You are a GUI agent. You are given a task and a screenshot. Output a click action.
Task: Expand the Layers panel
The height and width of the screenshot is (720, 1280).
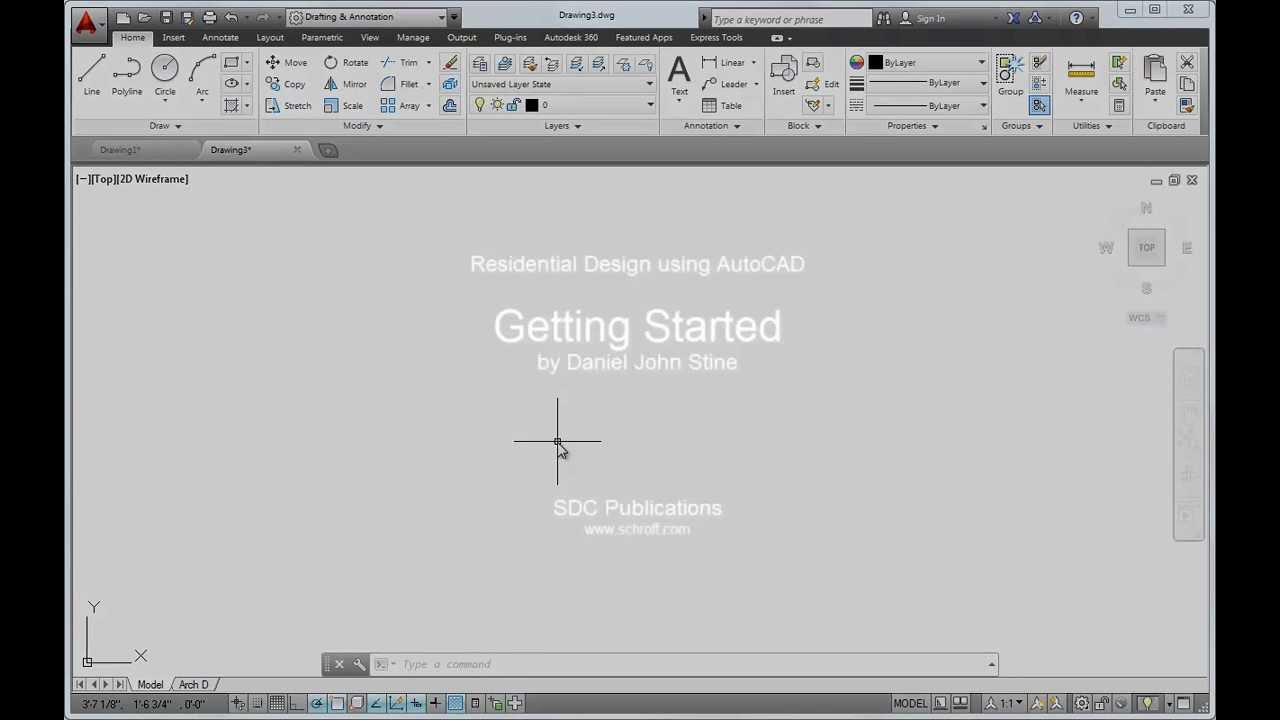click(x=562, y=126)
